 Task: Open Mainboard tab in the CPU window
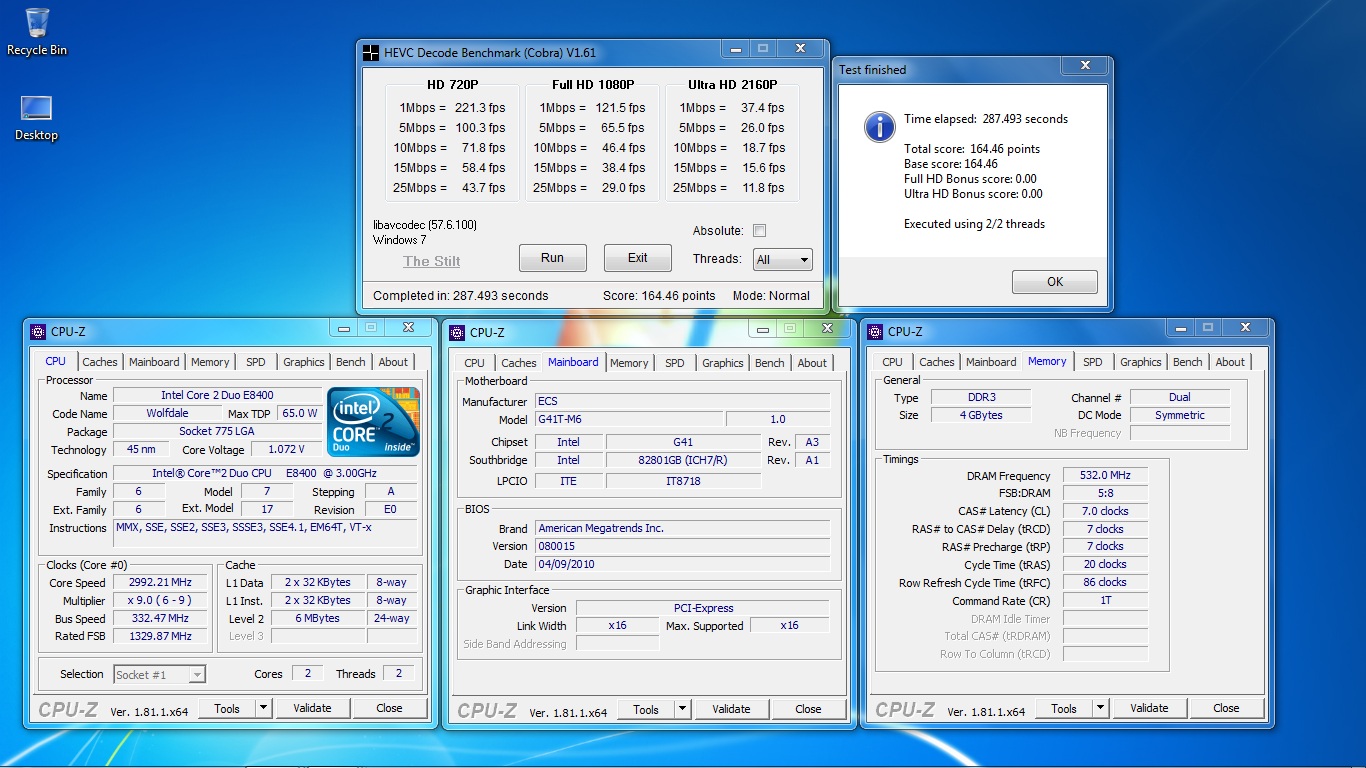154,362
